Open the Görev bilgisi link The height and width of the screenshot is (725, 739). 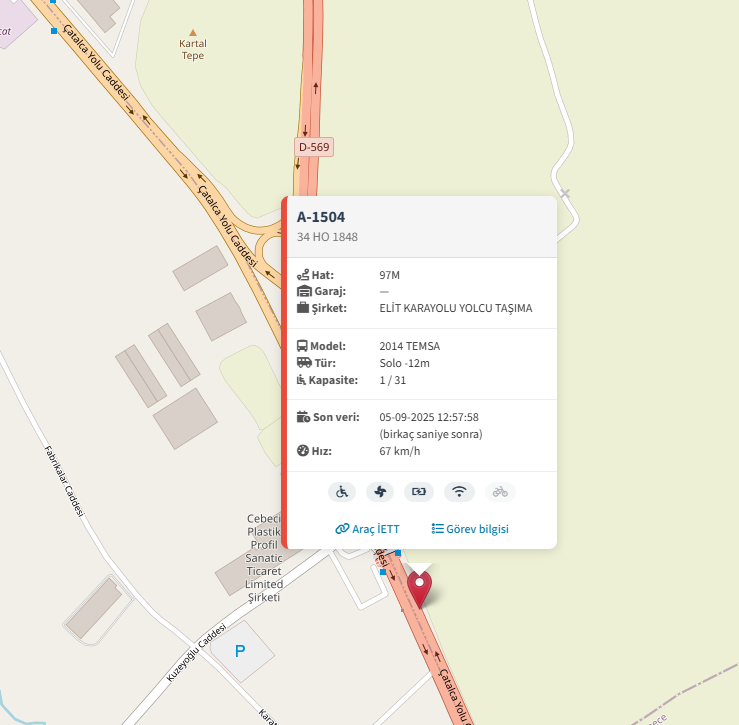(470, 529)
